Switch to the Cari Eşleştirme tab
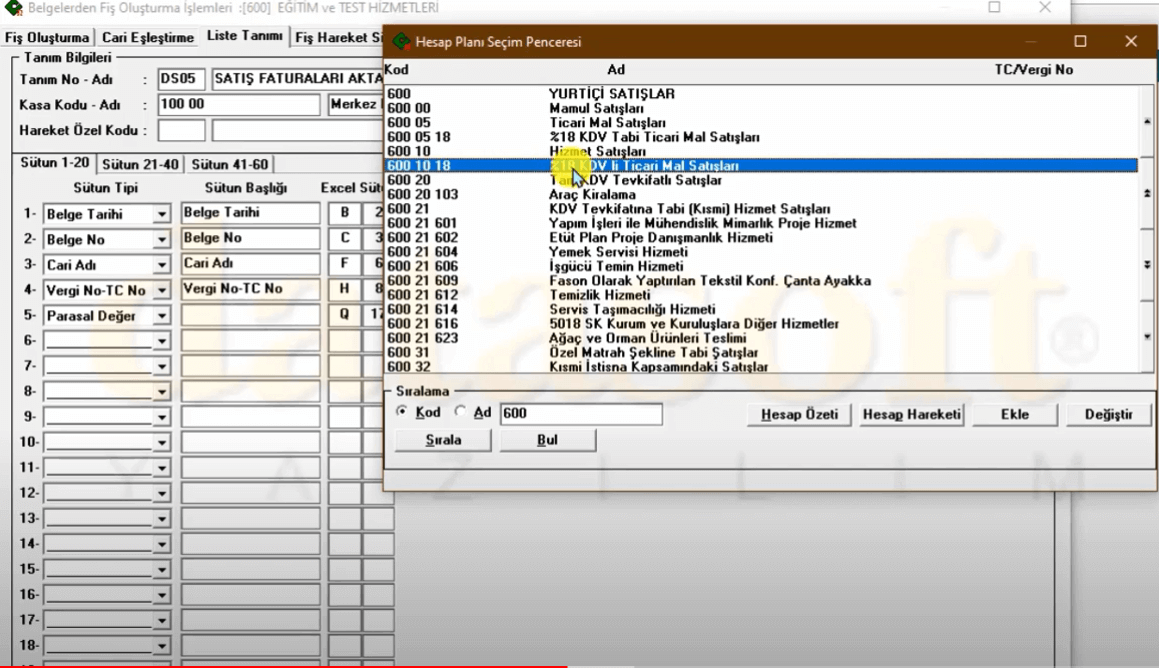This screenshot has height=668, width=1159. pos(148,38)
